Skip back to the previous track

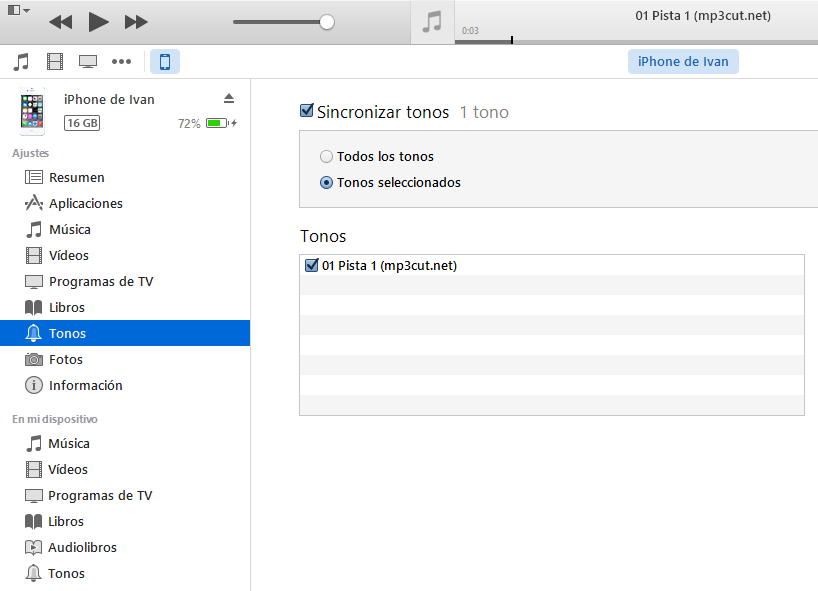point(61,22)
